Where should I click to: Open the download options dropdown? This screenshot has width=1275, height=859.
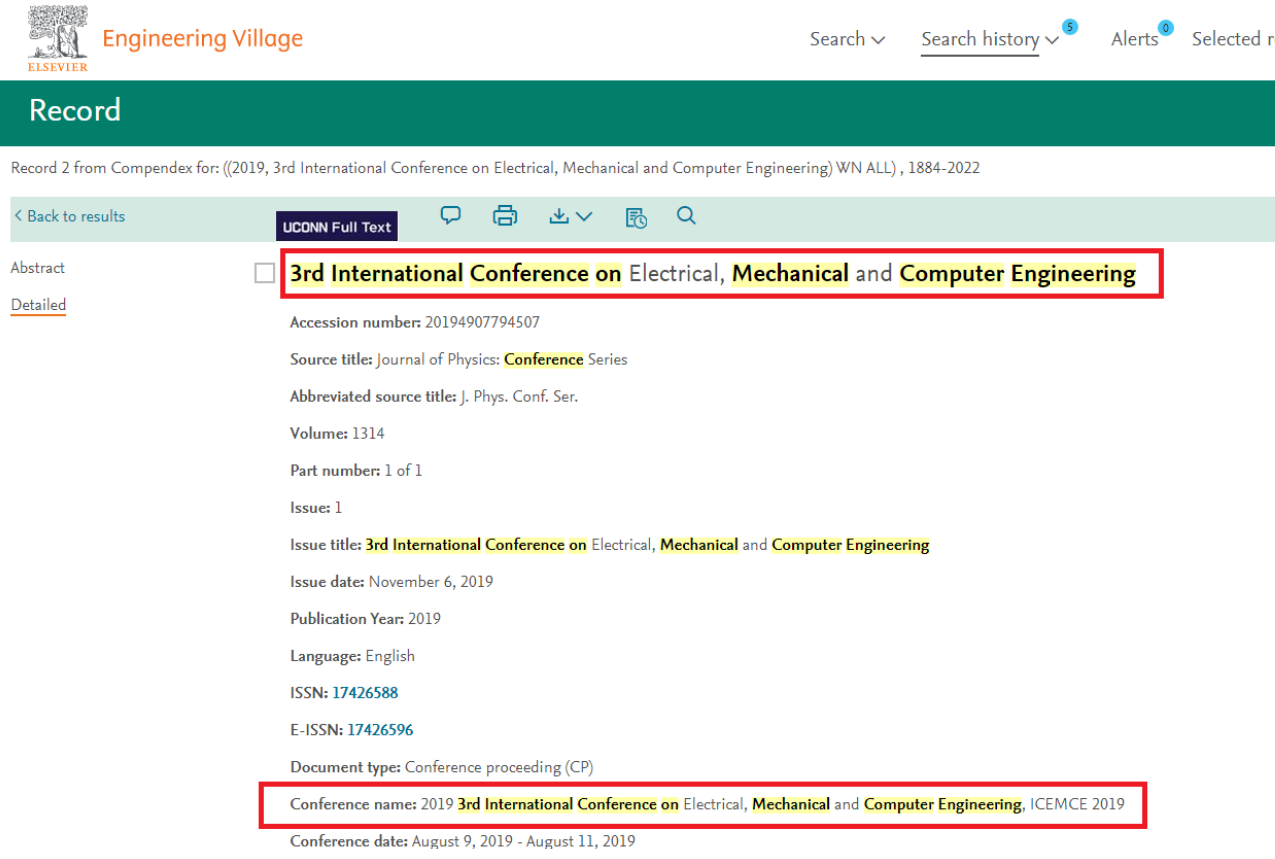(571, 216)
